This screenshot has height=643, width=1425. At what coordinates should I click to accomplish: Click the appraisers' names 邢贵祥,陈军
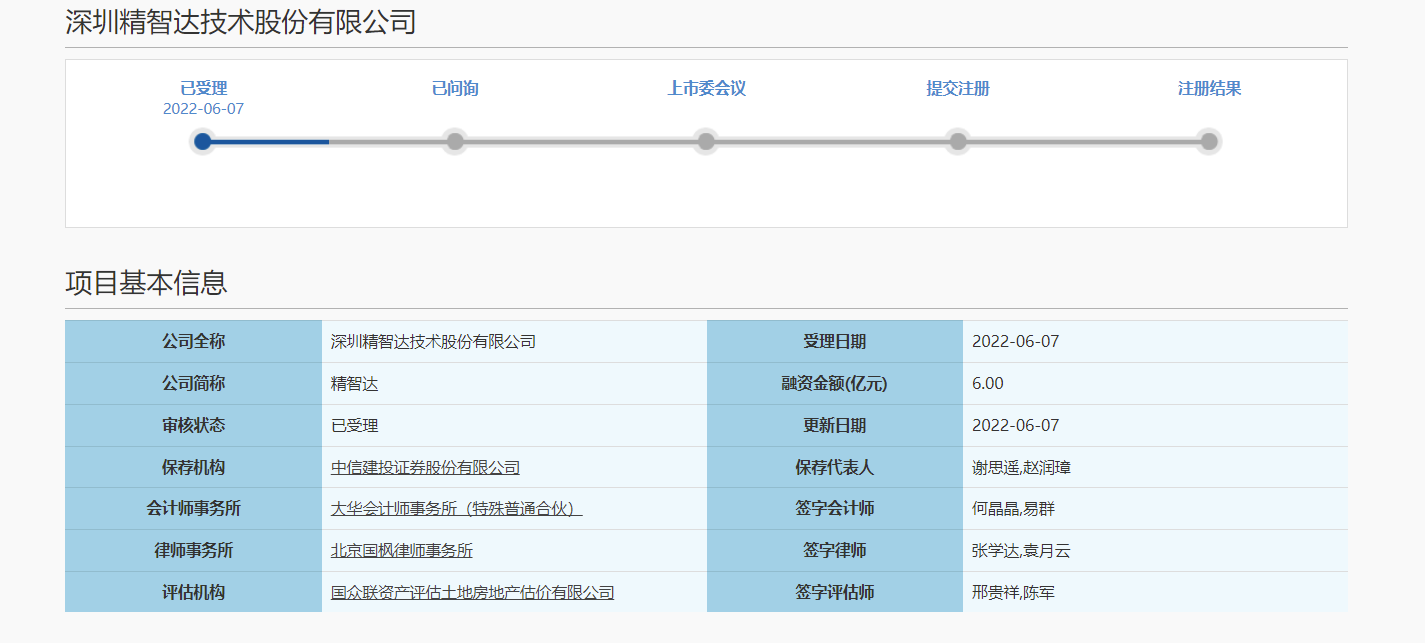point(1013,592)
